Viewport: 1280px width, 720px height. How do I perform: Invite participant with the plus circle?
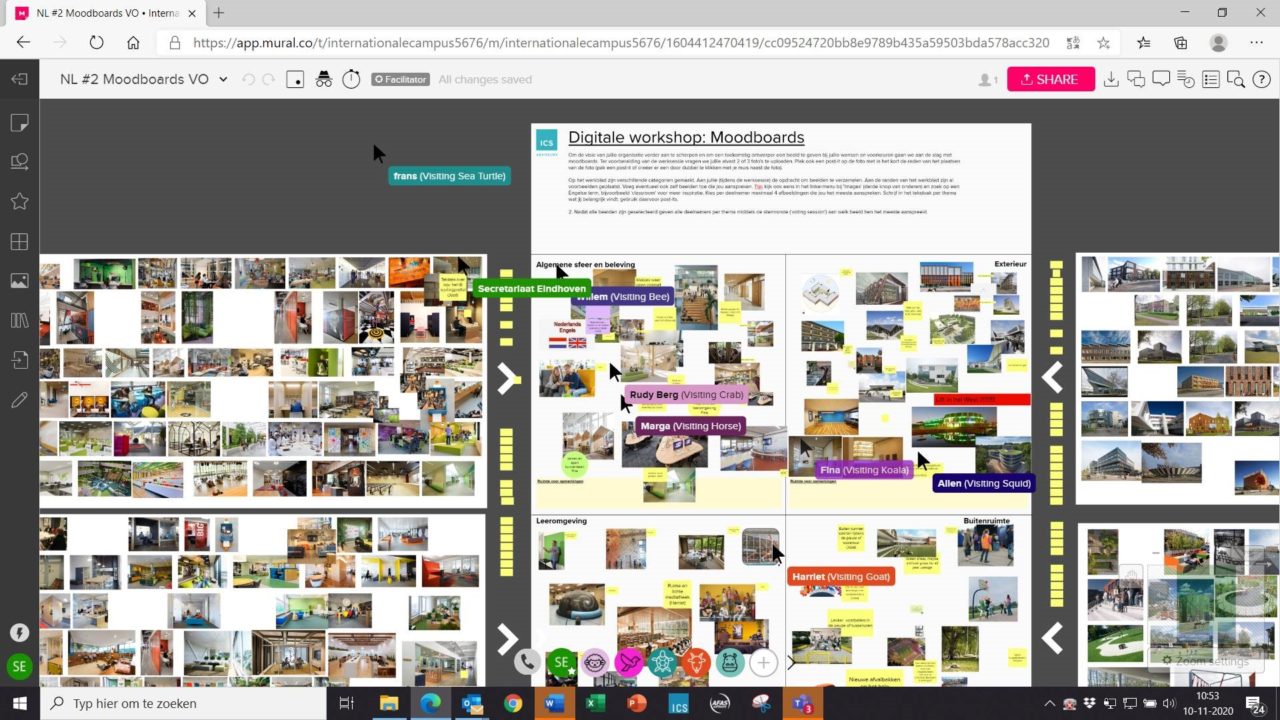(x=763, y=662)
